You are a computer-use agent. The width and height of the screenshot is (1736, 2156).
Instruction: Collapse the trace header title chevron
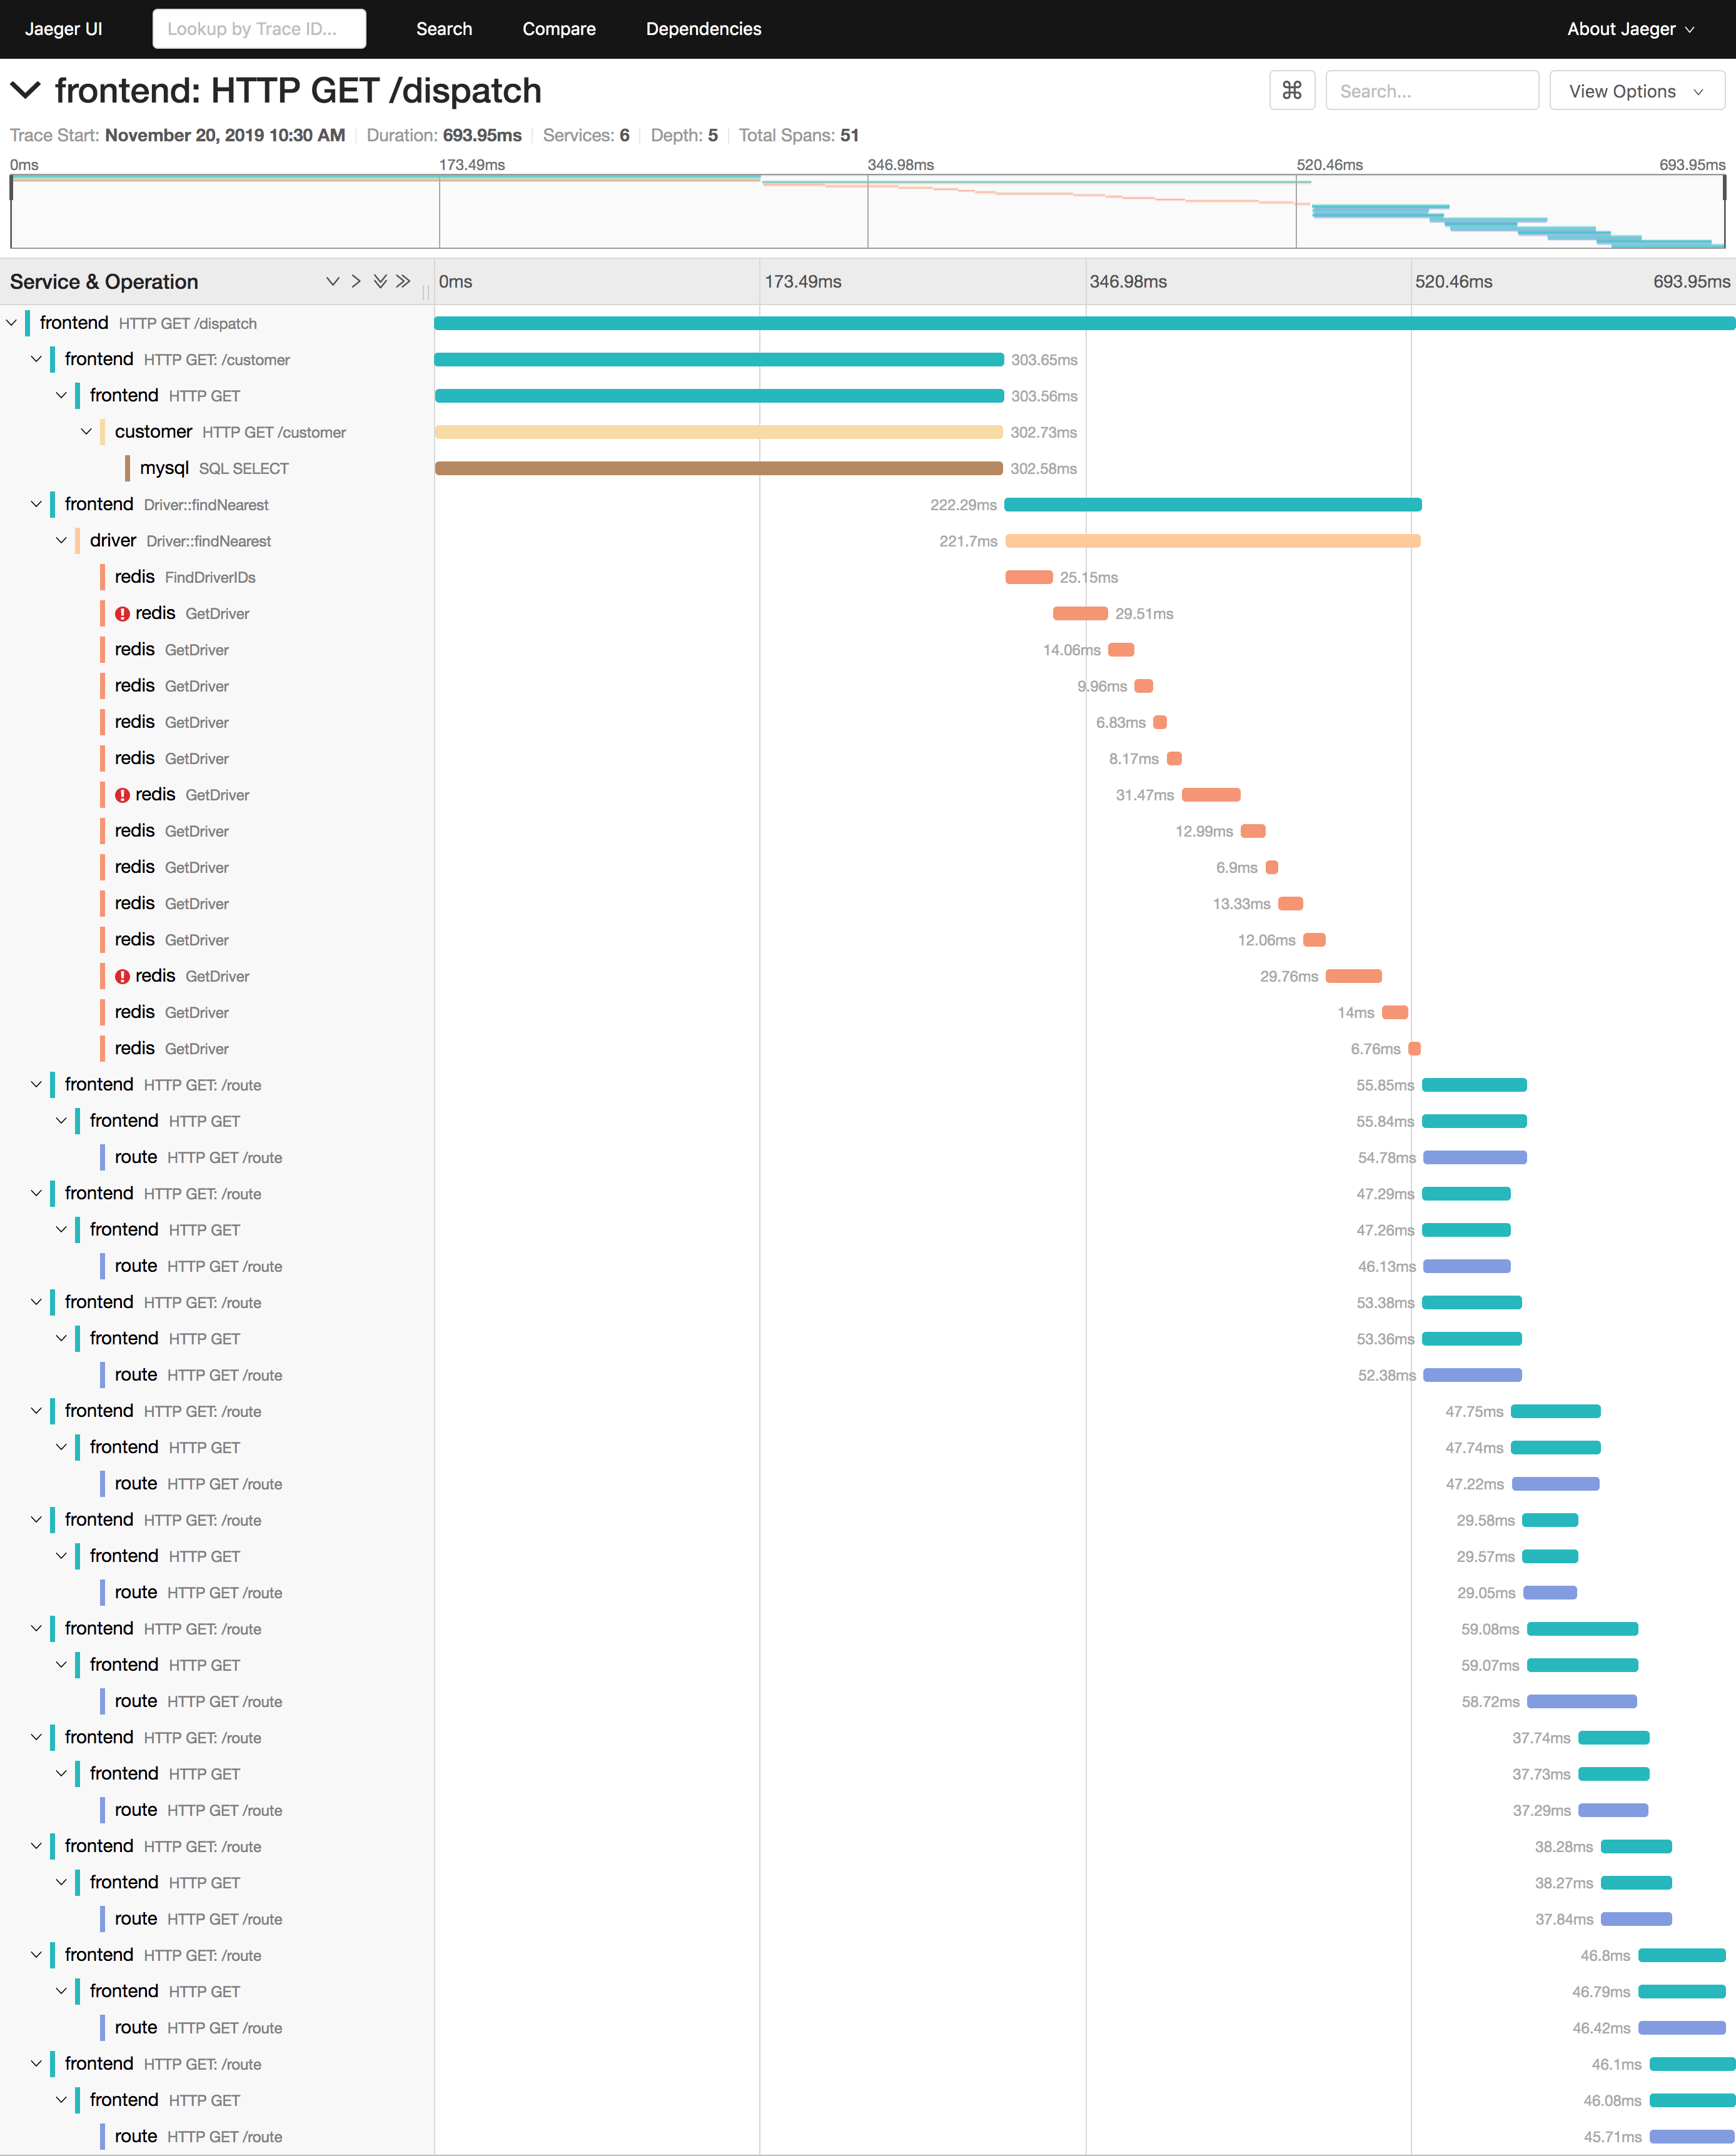[25, 91]
